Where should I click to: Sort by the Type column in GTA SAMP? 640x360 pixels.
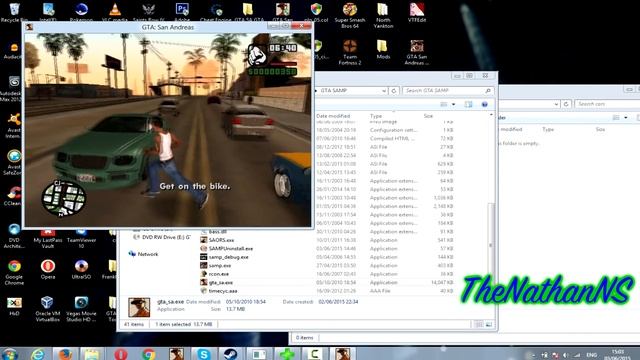[376, 116]
